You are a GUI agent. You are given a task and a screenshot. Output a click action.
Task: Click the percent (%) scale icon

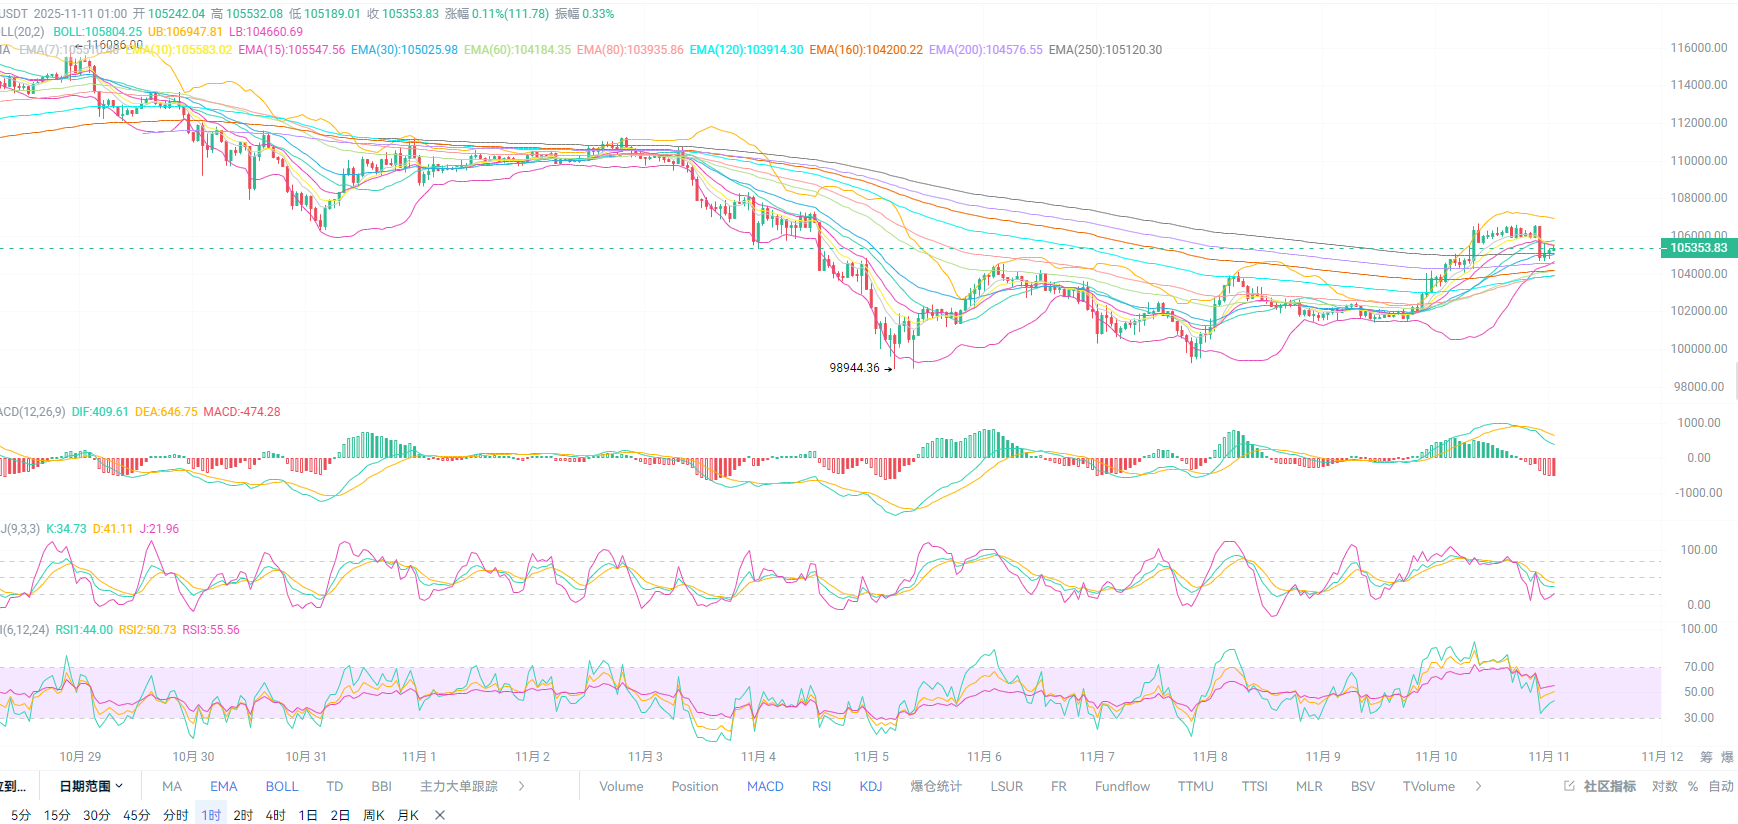(x=1693, y=786)
